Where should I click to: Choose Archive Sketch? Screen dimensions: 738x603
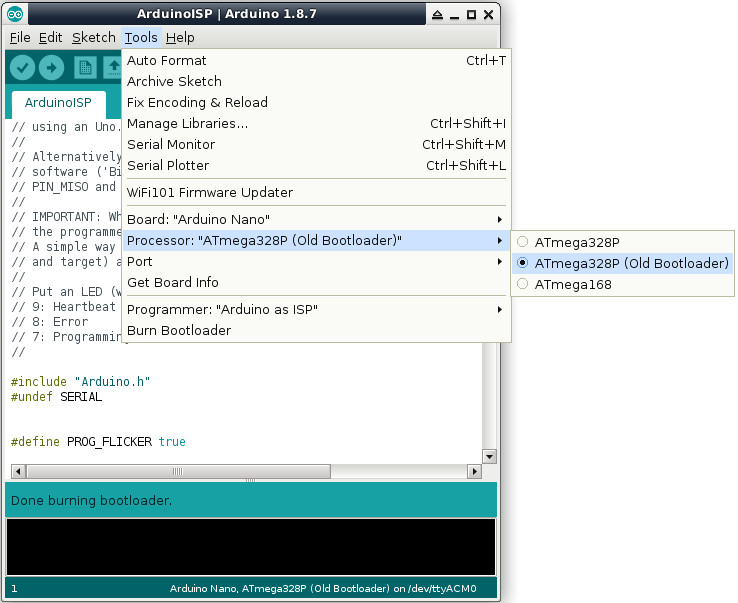pyautogui.click(x=316, y=81)
